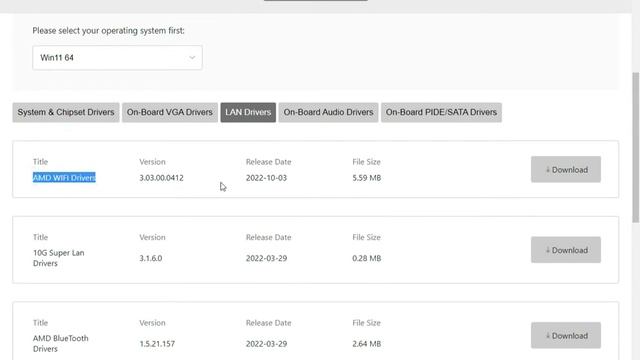Click release date of AMD BlueTooth Drivers
Image resolution: width=640 pixels, height=360 pixels.
pos(266,344)
